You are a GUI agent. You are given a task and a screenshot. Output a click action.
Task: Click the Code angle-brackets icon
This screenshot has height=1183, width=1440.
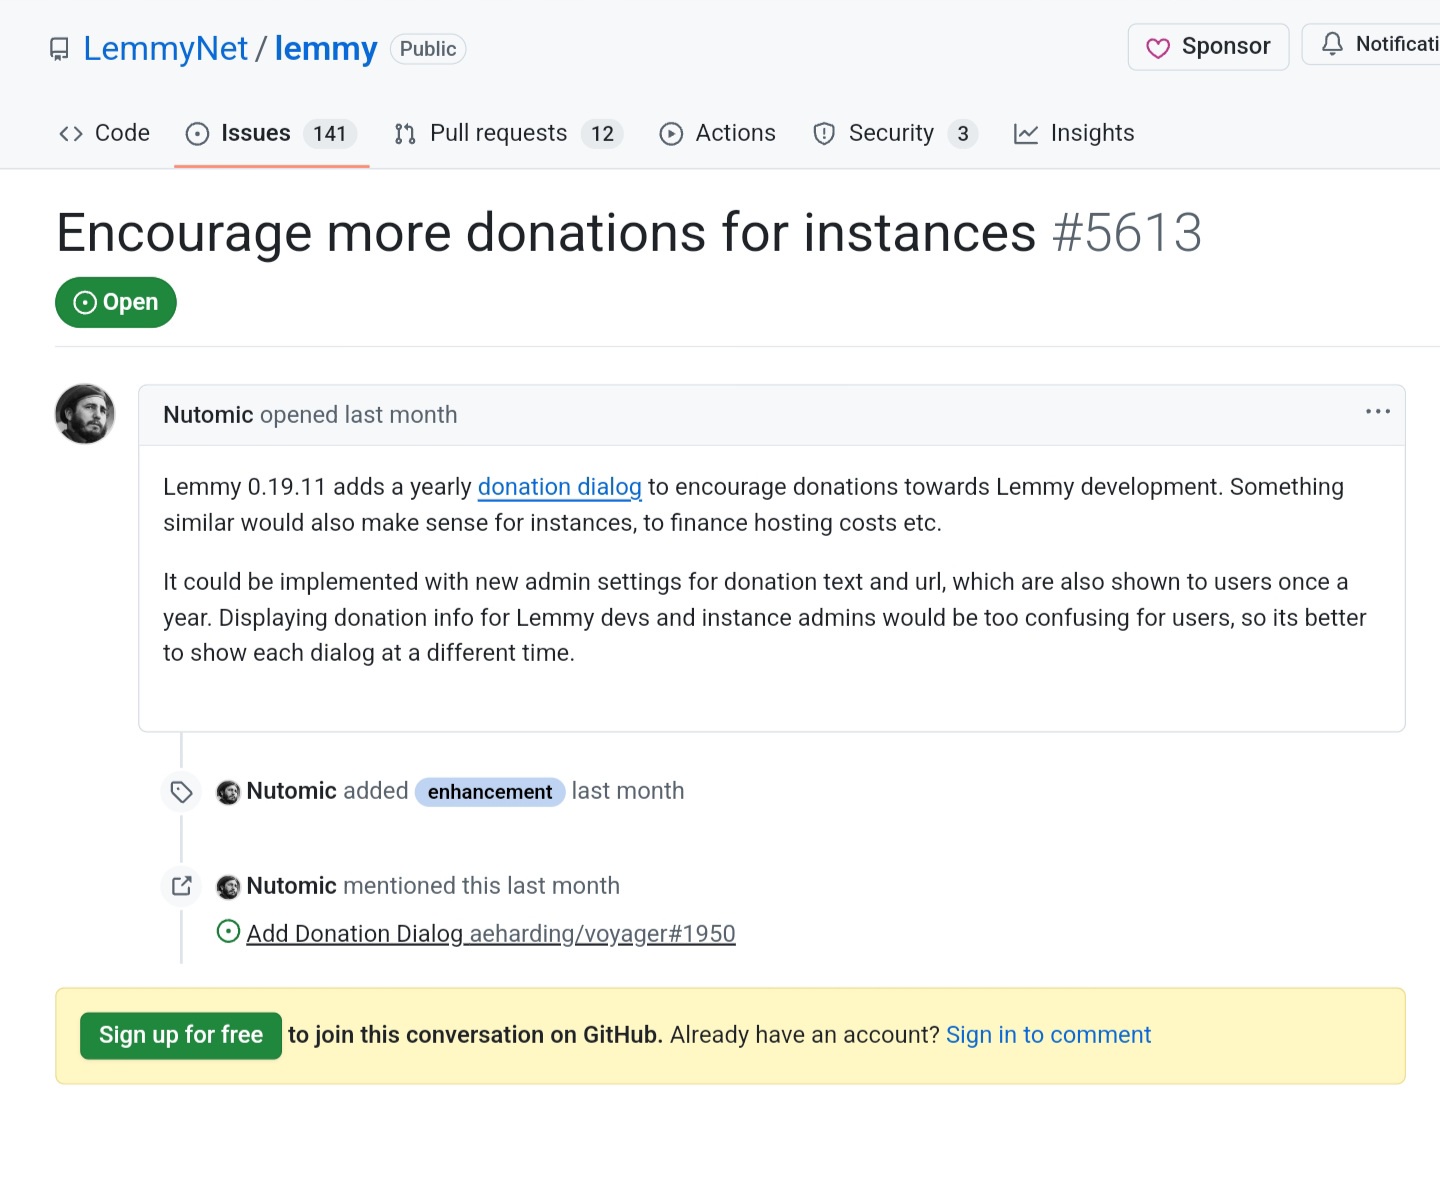coord(71,134)
